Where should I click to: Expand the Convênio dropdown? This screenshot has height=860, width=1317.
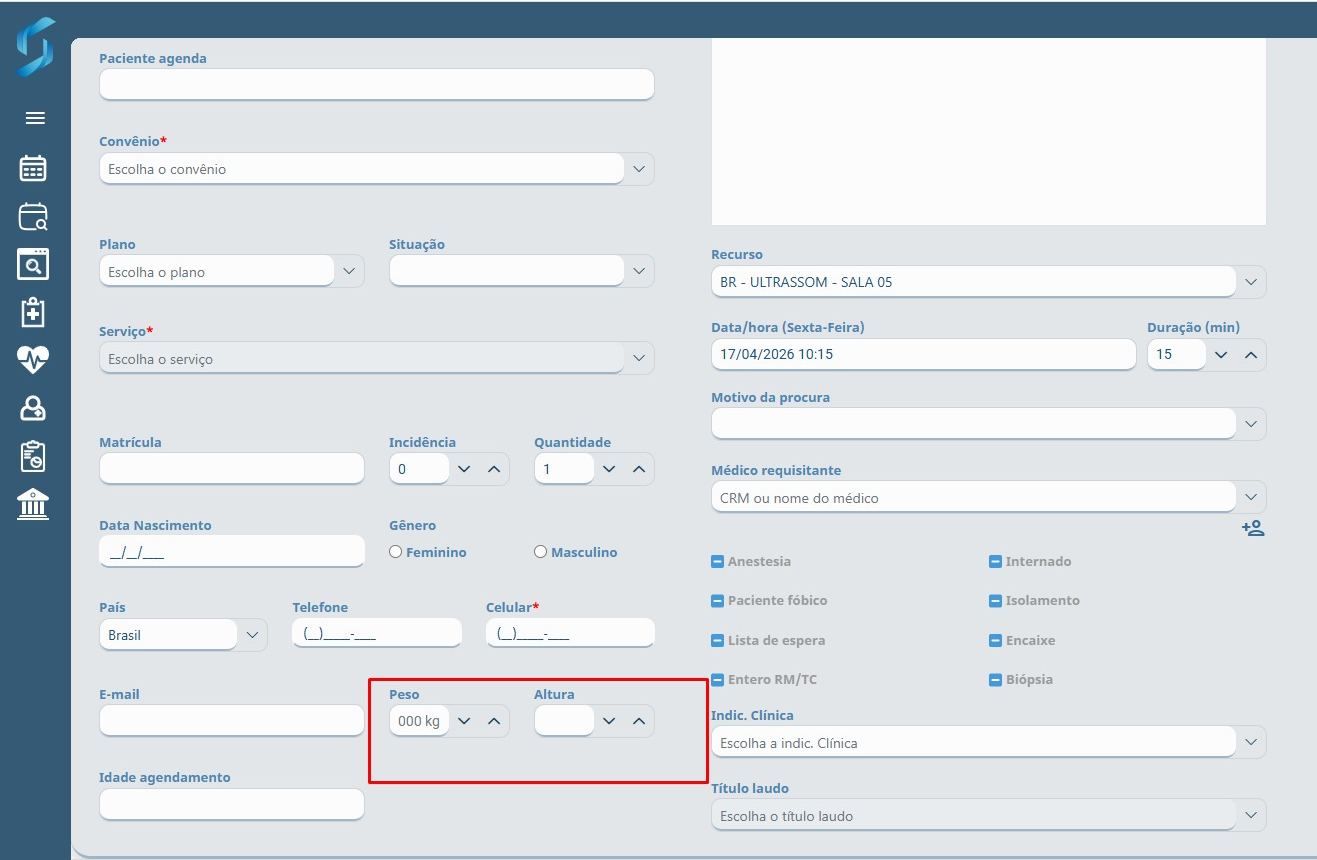639,169
